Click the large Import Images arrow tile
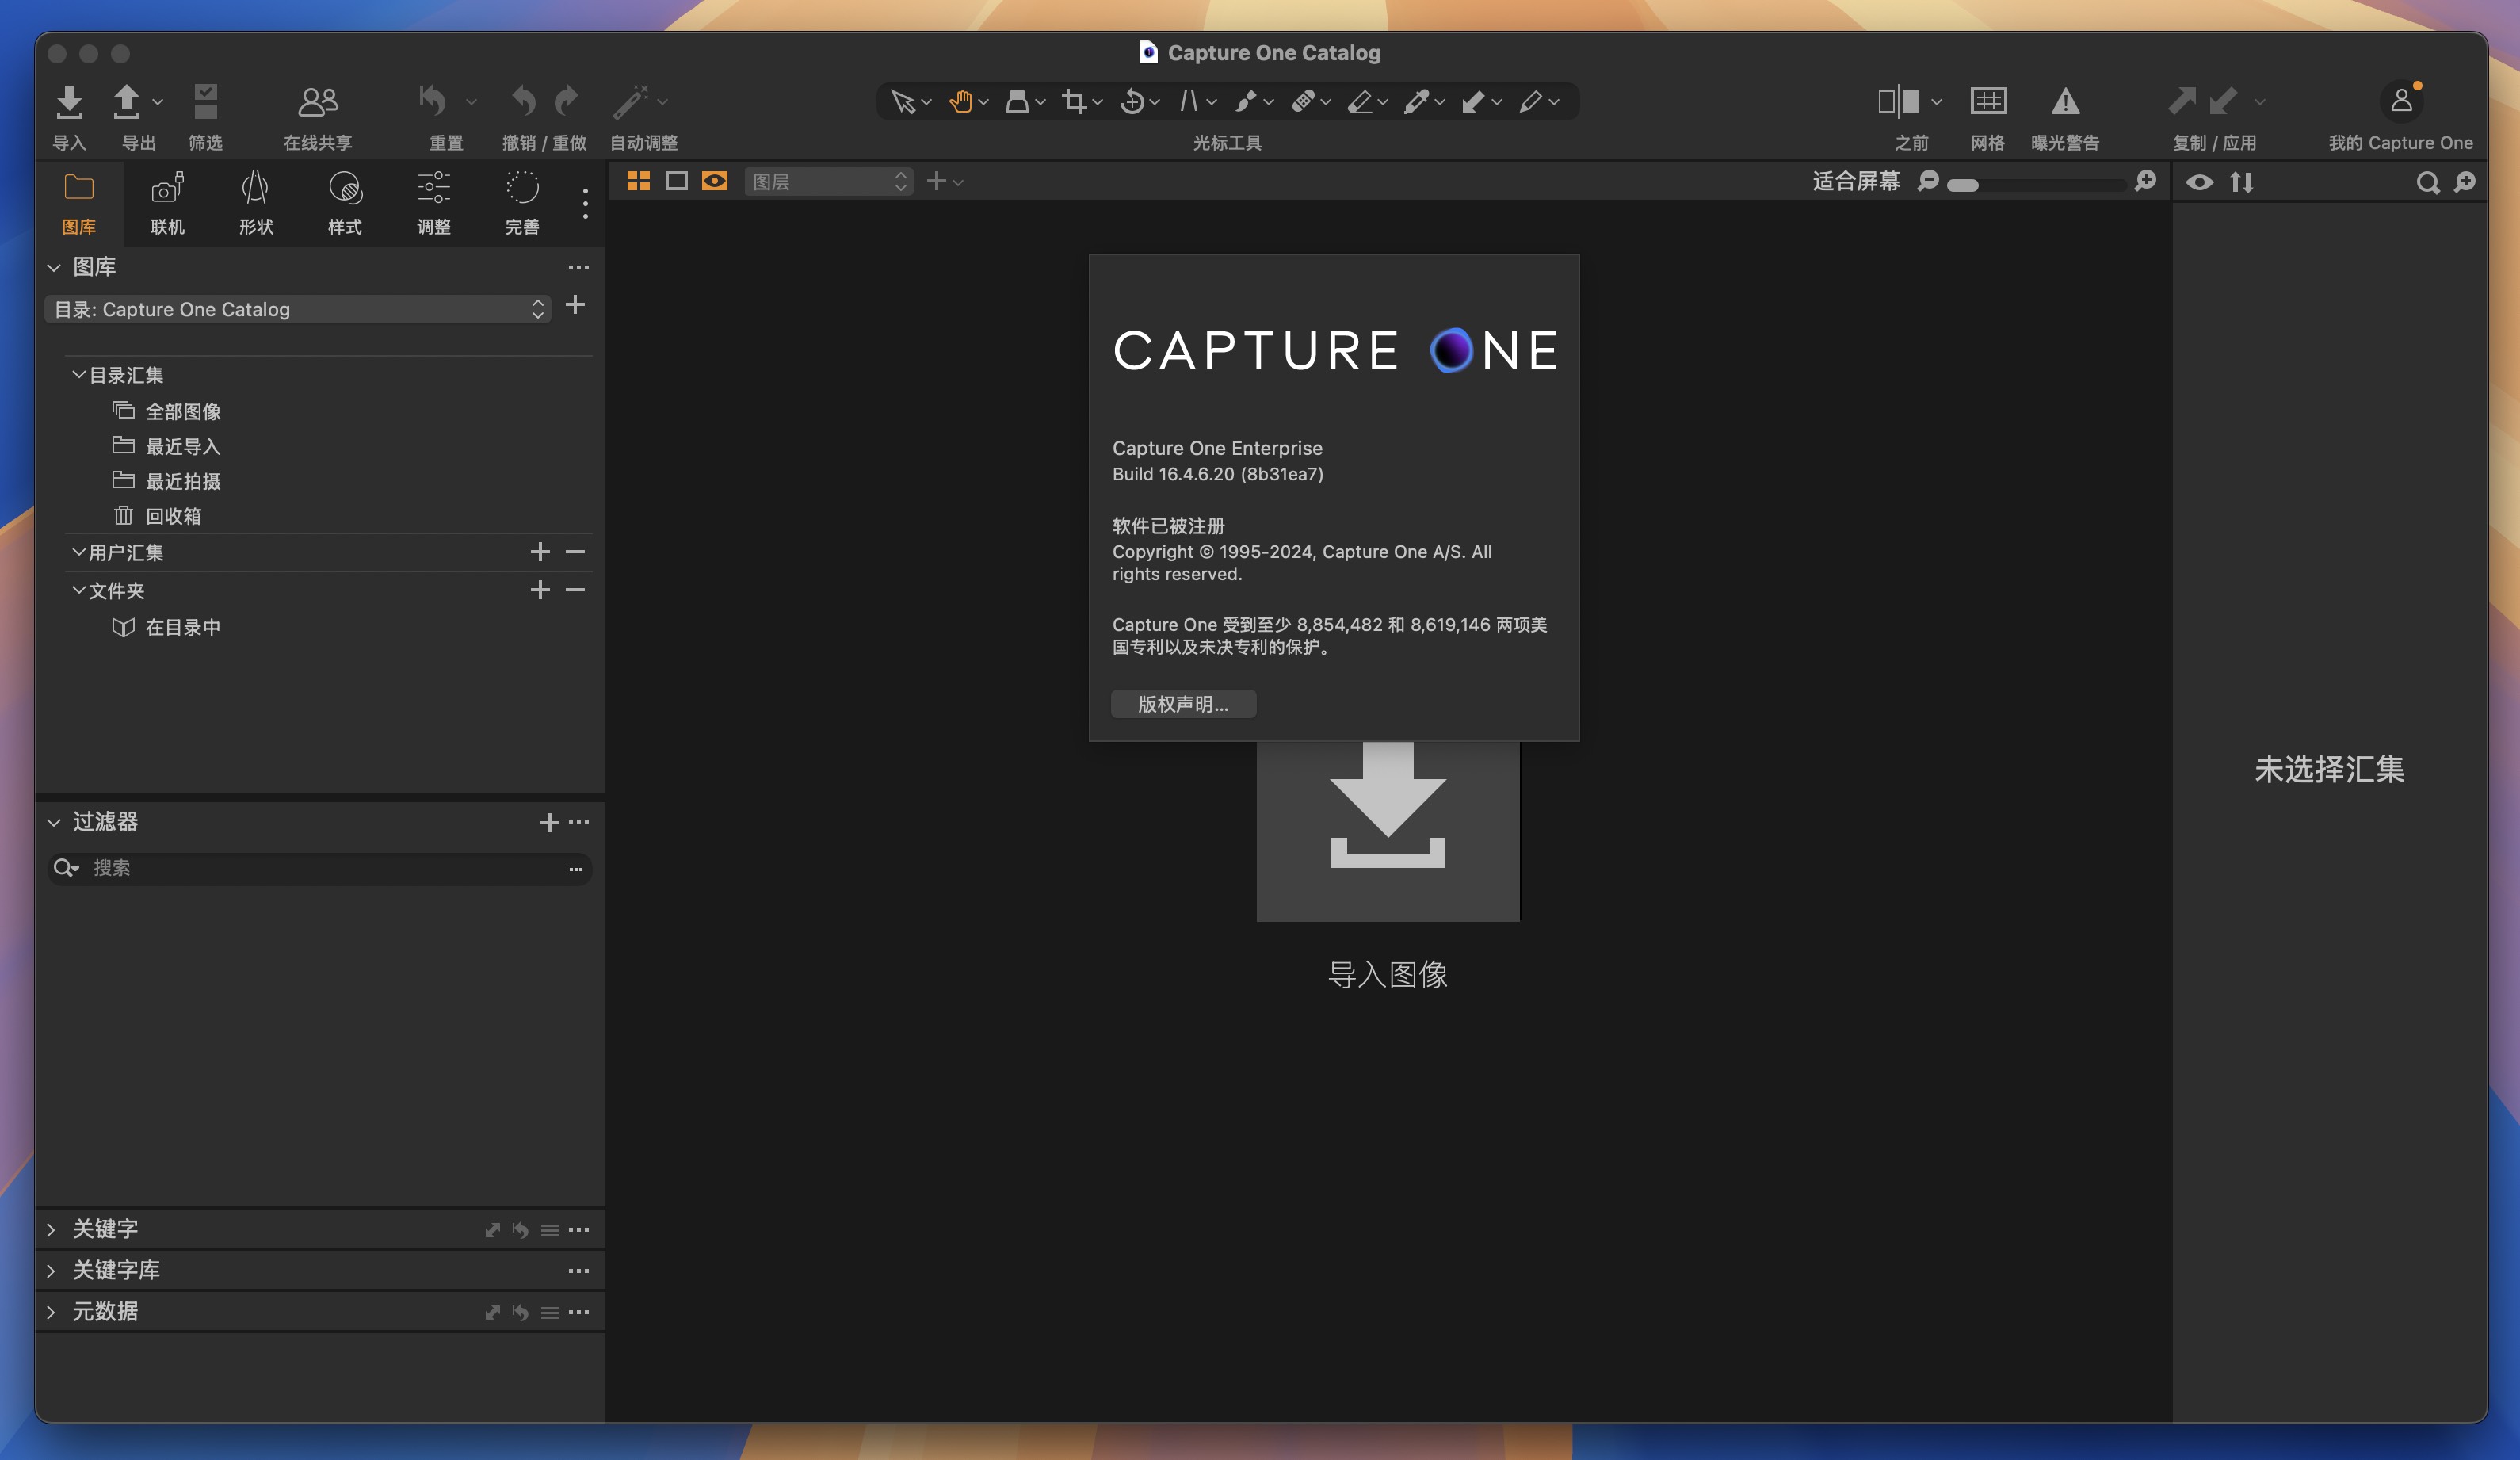Screen dimensions: 2520x1460 tap(1388, 831)
